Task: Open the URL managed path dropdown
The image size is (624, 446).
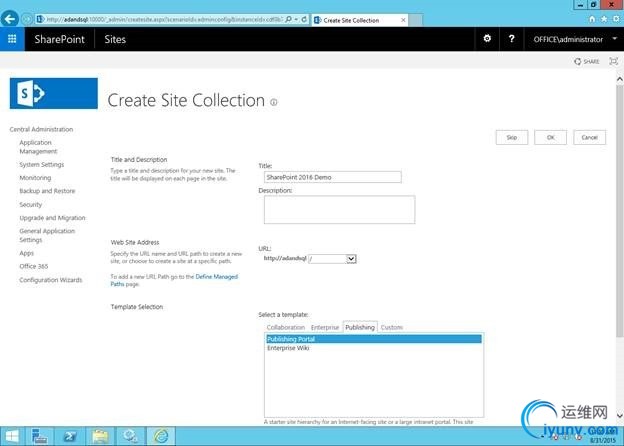Action: pos(351,259)
